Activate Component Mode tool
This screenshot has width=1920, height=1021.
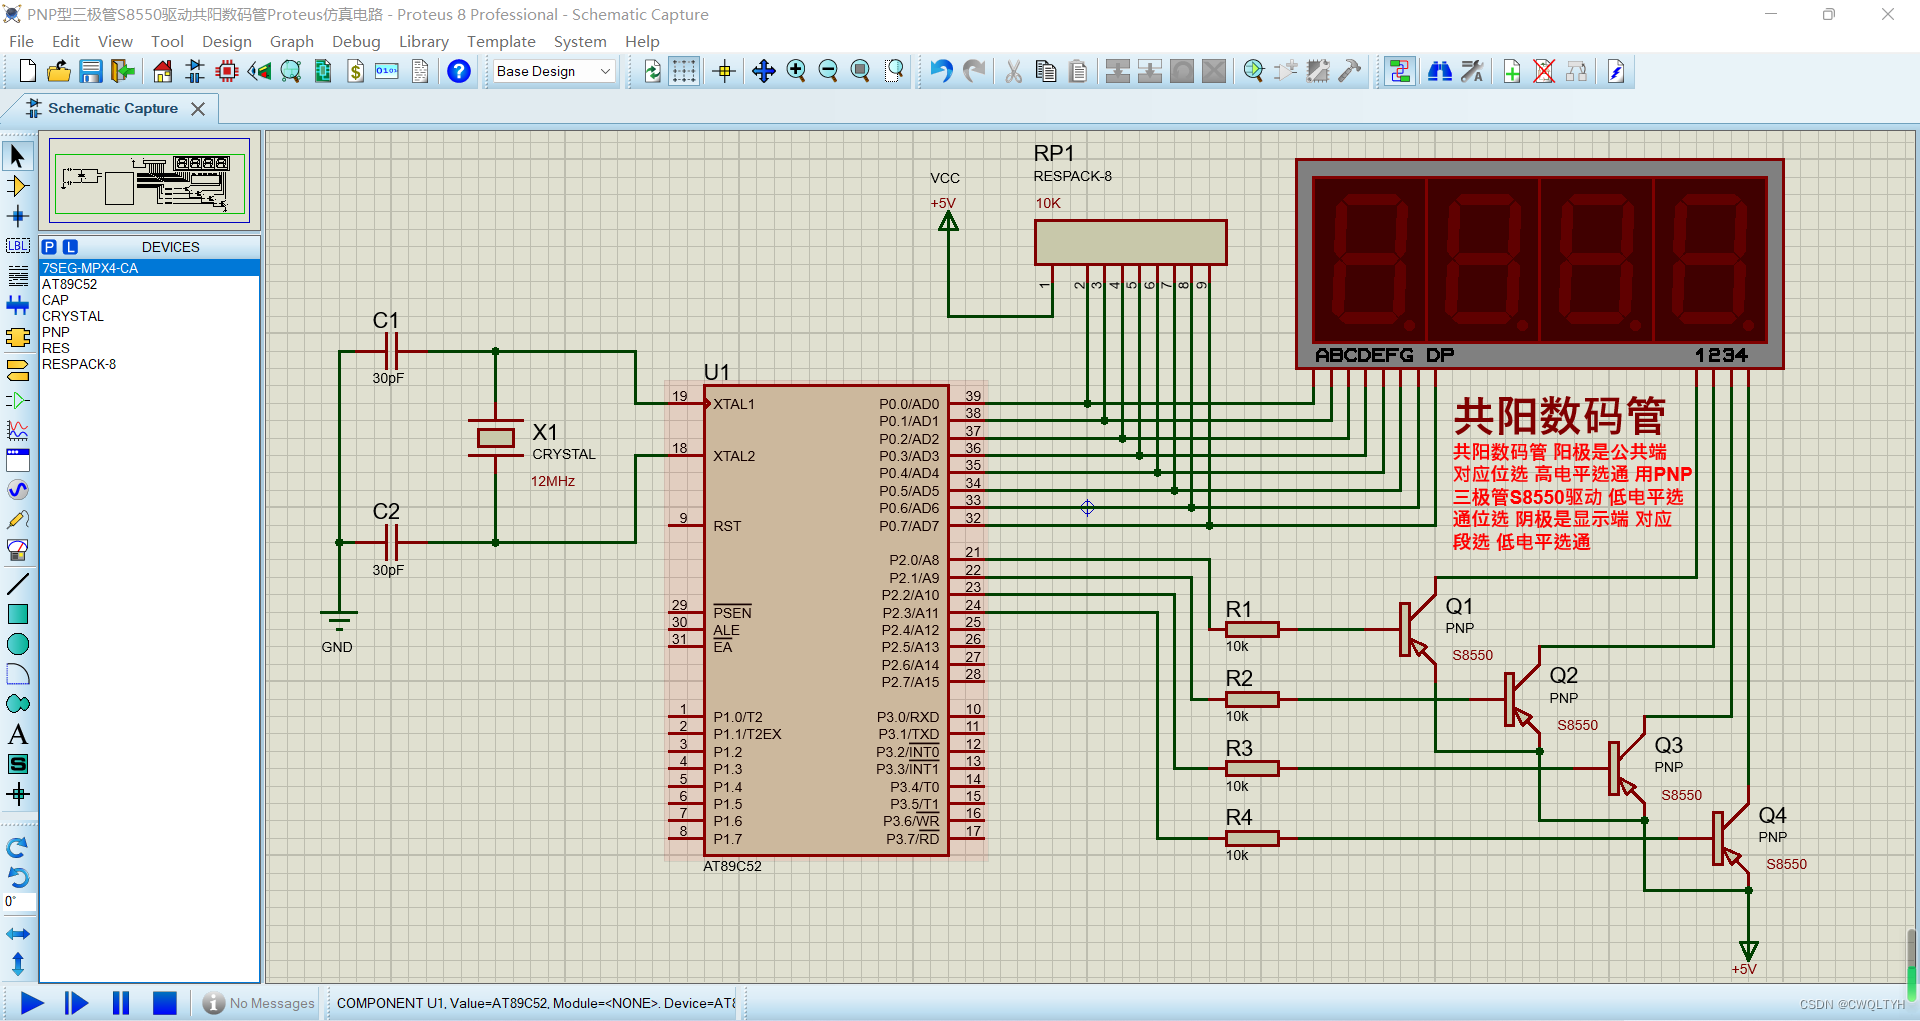click(x=17, y=186)
